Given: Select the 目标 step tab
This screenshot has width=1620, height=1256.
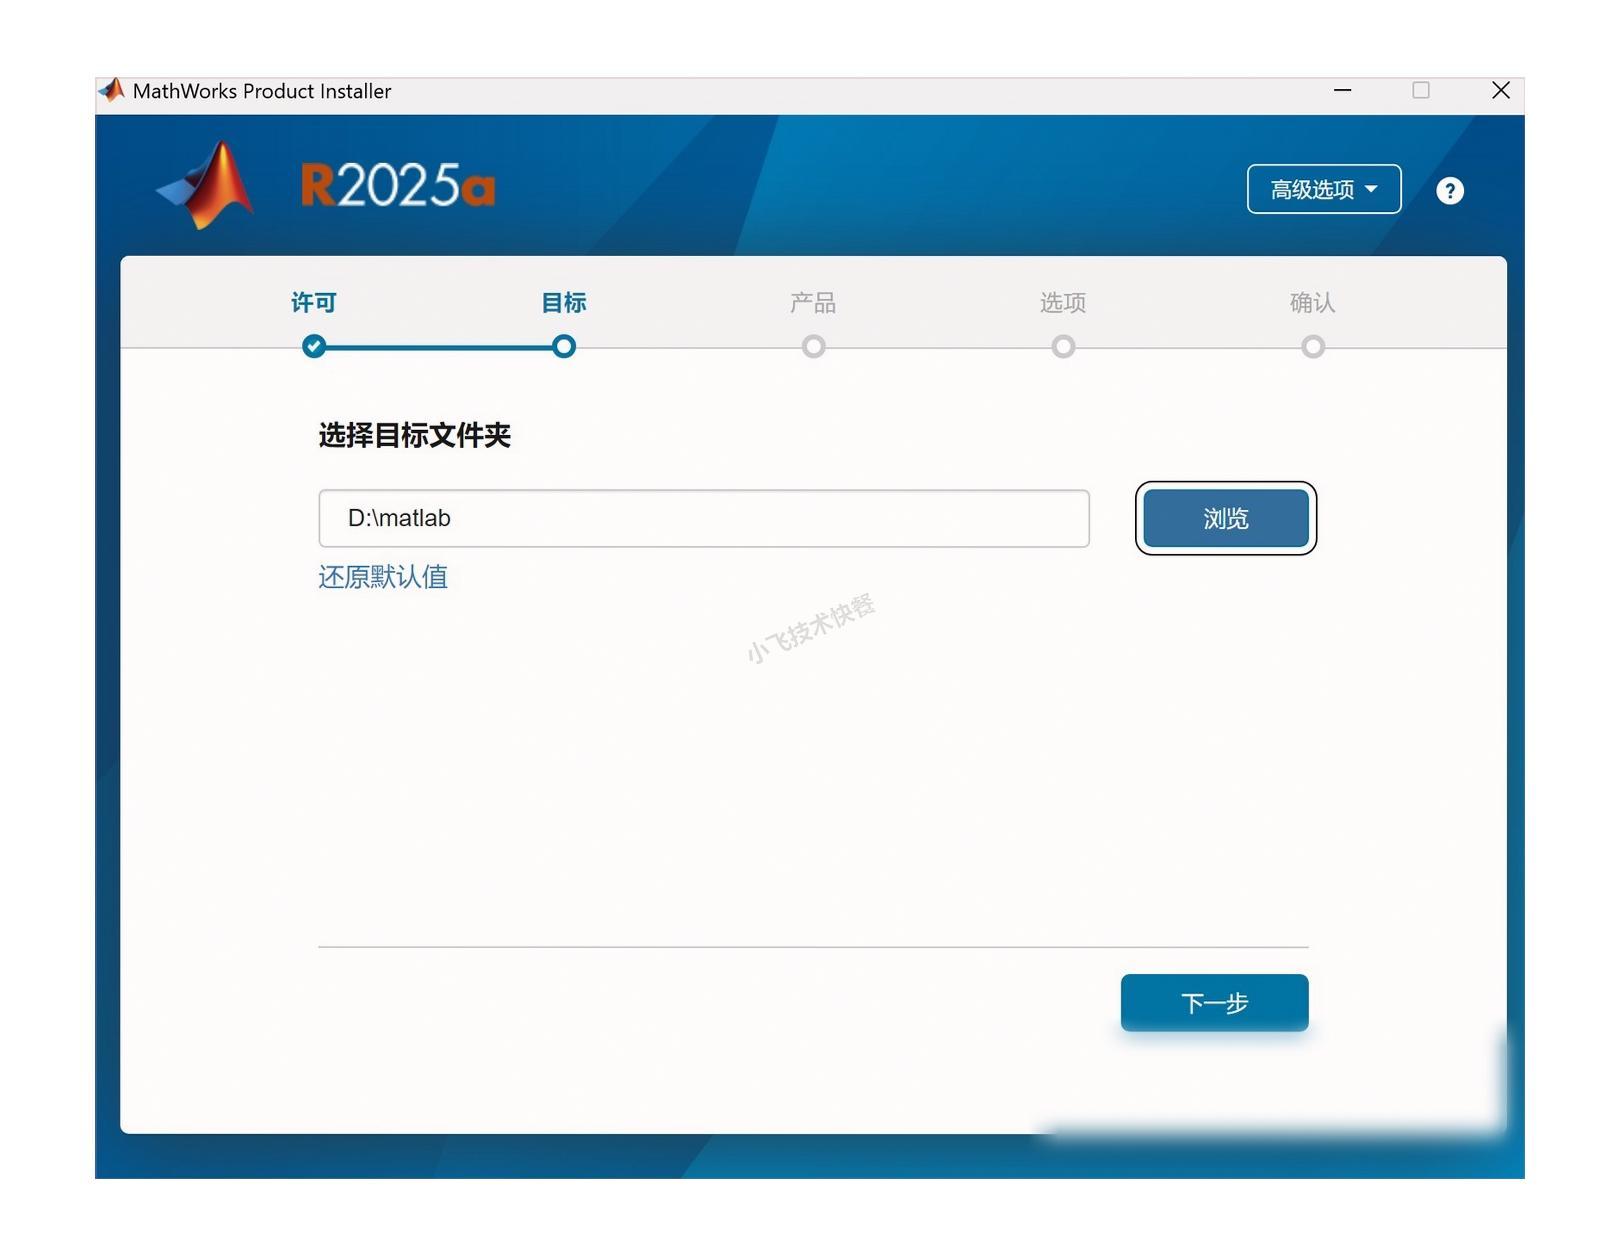Looking at the screenshot, I should (x=564, y=303).
